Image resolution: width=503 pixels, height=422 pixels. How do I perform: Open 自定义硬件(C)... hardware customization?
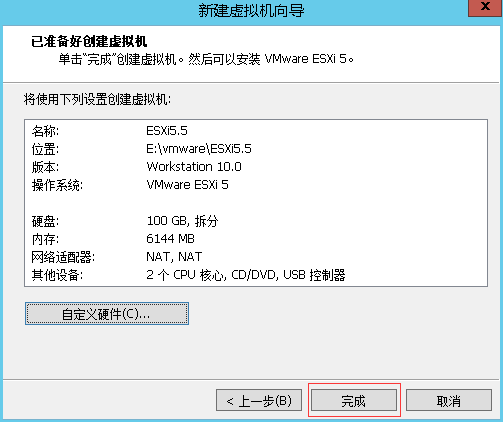107,314
